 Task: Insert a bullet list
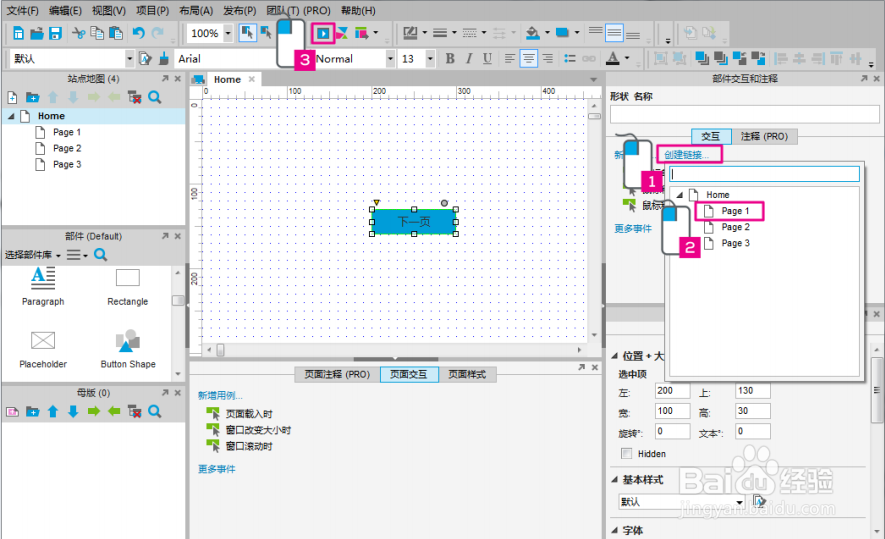click(x=570, y=58)
